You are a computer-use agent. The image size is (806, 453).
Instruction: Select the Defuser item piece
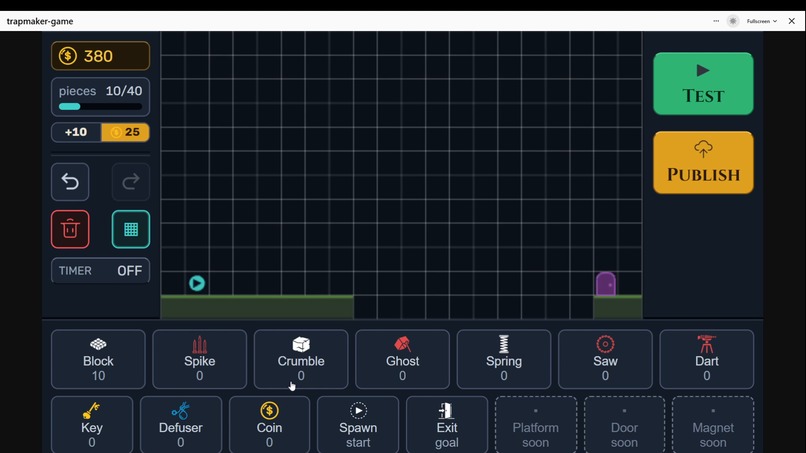180,425
